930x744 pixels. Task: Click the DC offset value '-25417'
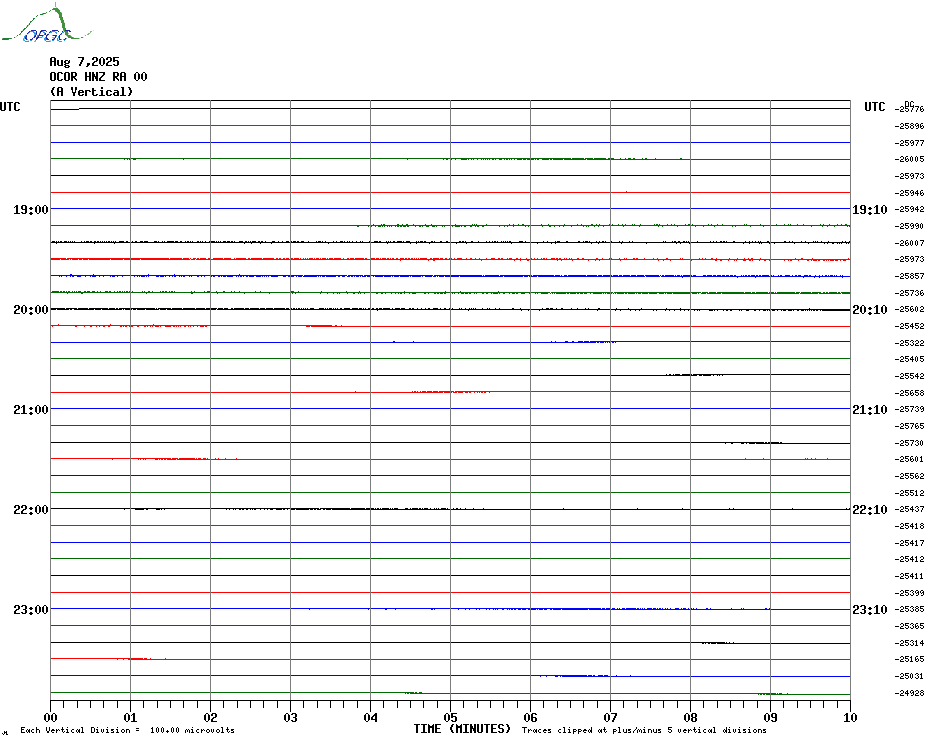tap(909, 543)
